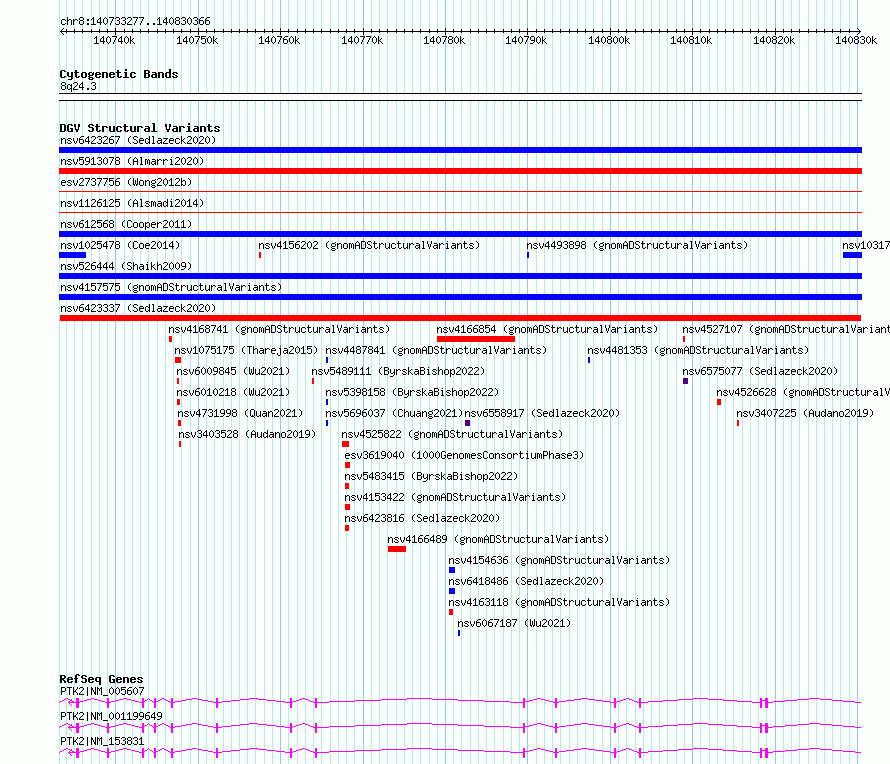Open nsv3403528 (Audano2019) label
This screenshot has width=890, height=764.
tap(247, 434)
